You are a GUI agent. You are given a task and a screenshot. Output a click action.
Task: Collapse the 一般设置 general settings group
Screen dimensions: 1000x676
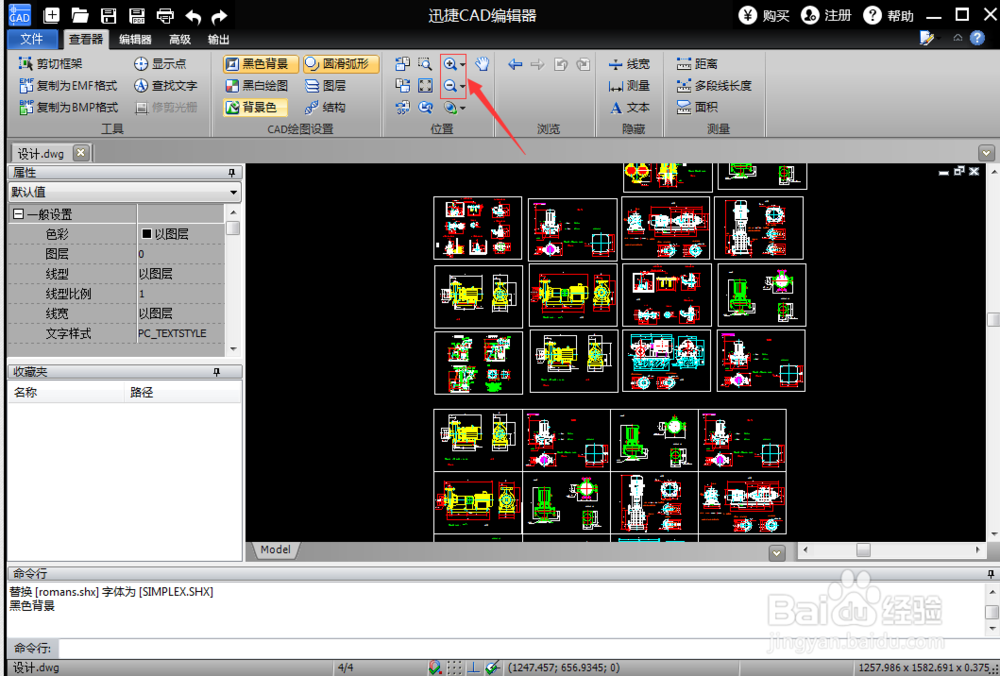click(x=18, y=214)
